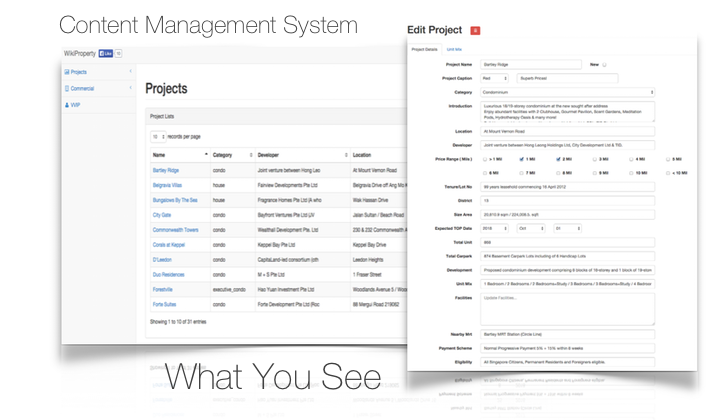The height and width of the screenshot is (420, 720).
Task: Click the red icon button beside Edit Project
Action: pos(474,30)
